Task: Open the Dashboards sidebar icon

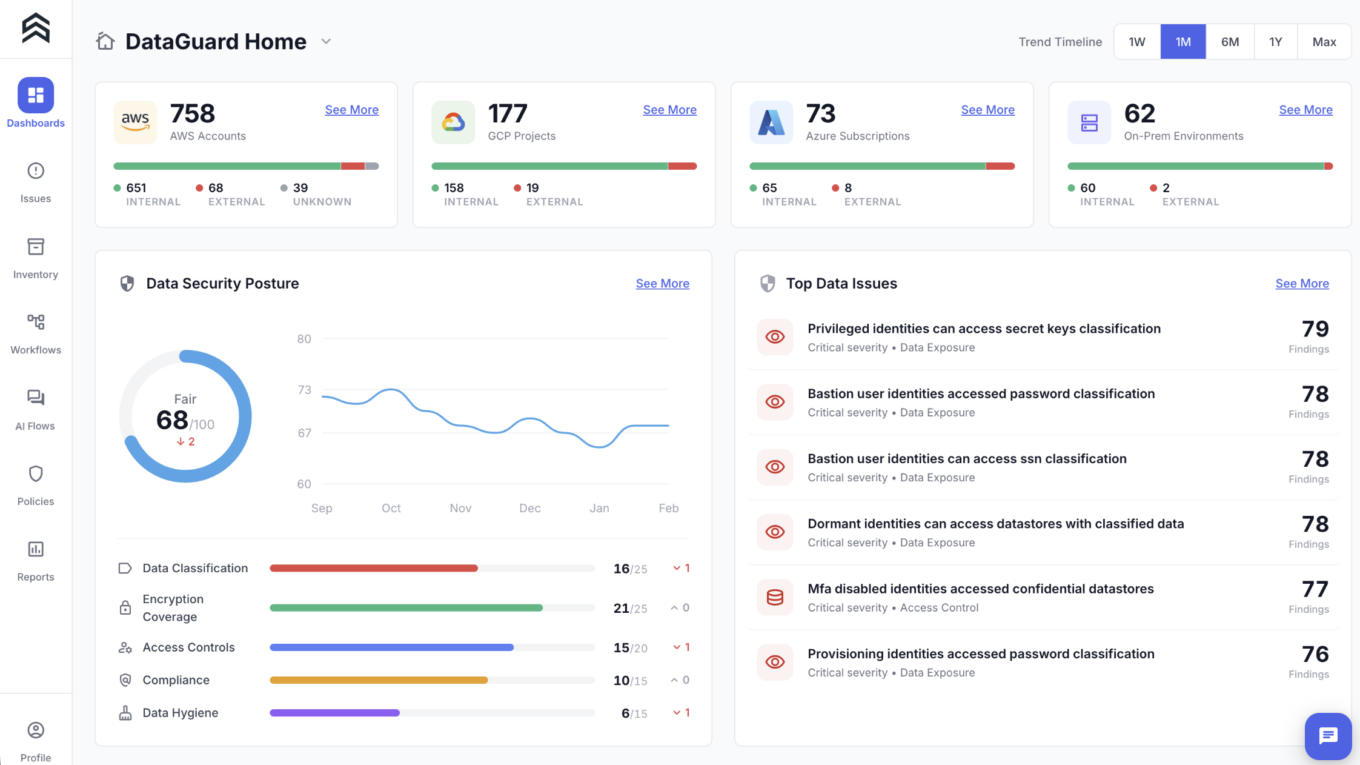Action: (36, 95)
